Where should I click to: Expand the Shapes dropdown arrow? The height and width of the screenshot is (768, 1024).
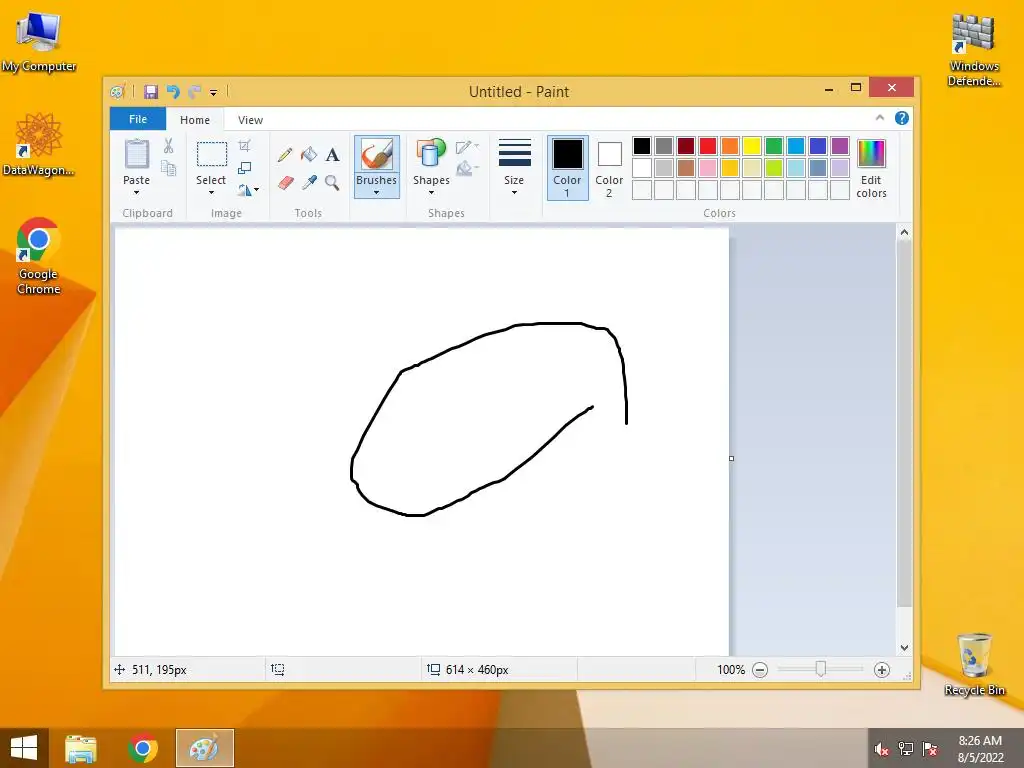(431, 193)
